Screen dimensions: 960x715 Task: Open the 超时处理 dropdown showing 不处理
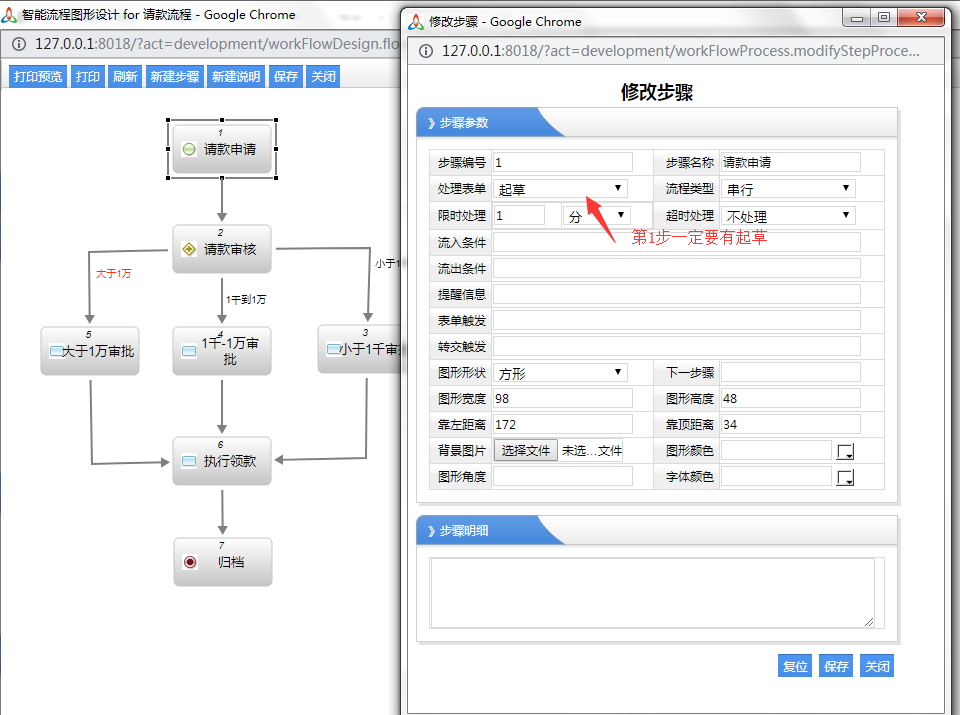788,216
